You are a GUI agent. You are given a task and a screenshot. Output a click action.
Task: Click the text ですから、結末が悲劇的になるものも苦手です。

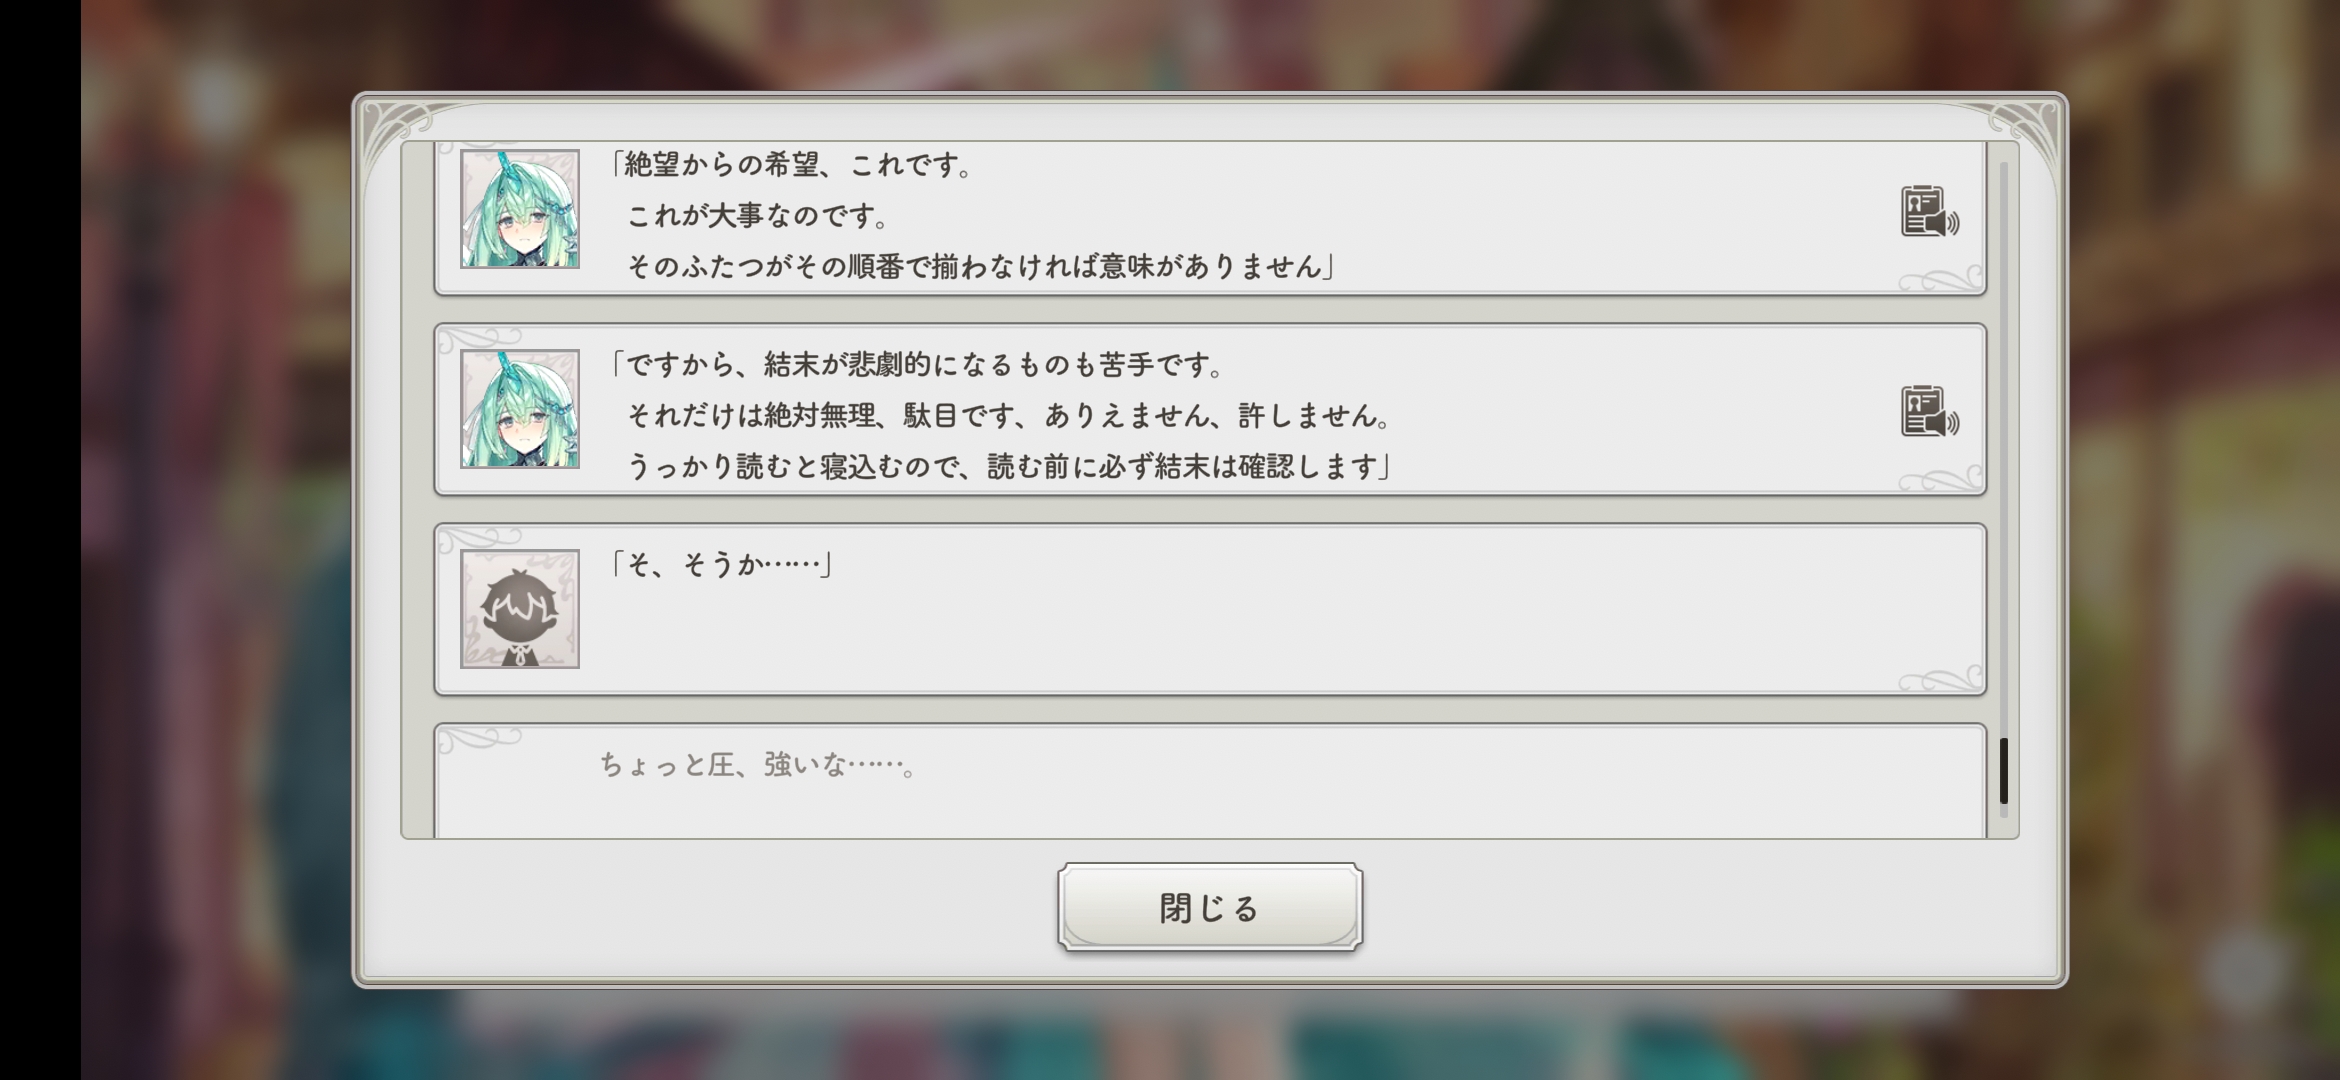(918, 365)
